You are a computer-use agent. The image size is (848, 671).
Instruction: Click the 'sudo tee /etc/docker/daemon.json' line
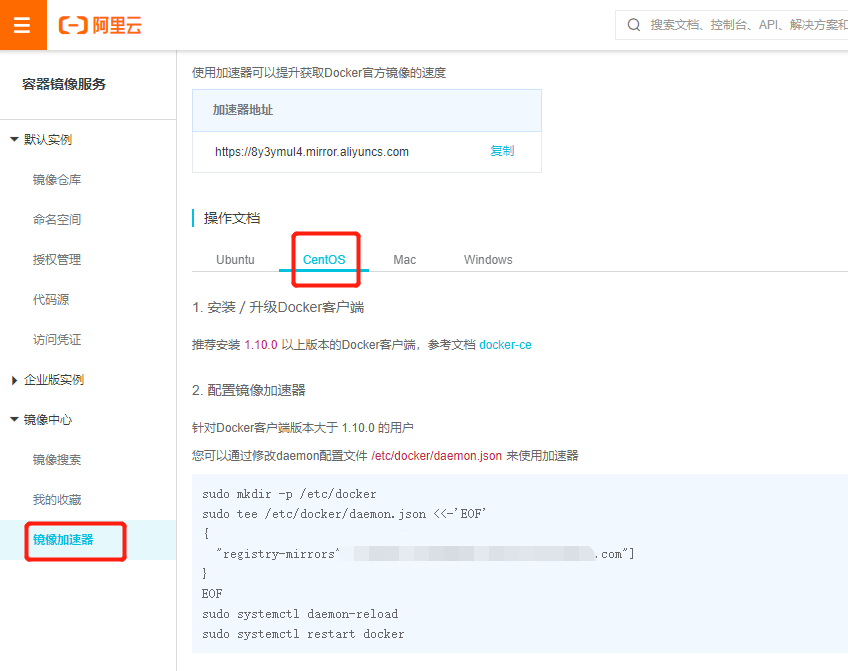coord(344,514)
